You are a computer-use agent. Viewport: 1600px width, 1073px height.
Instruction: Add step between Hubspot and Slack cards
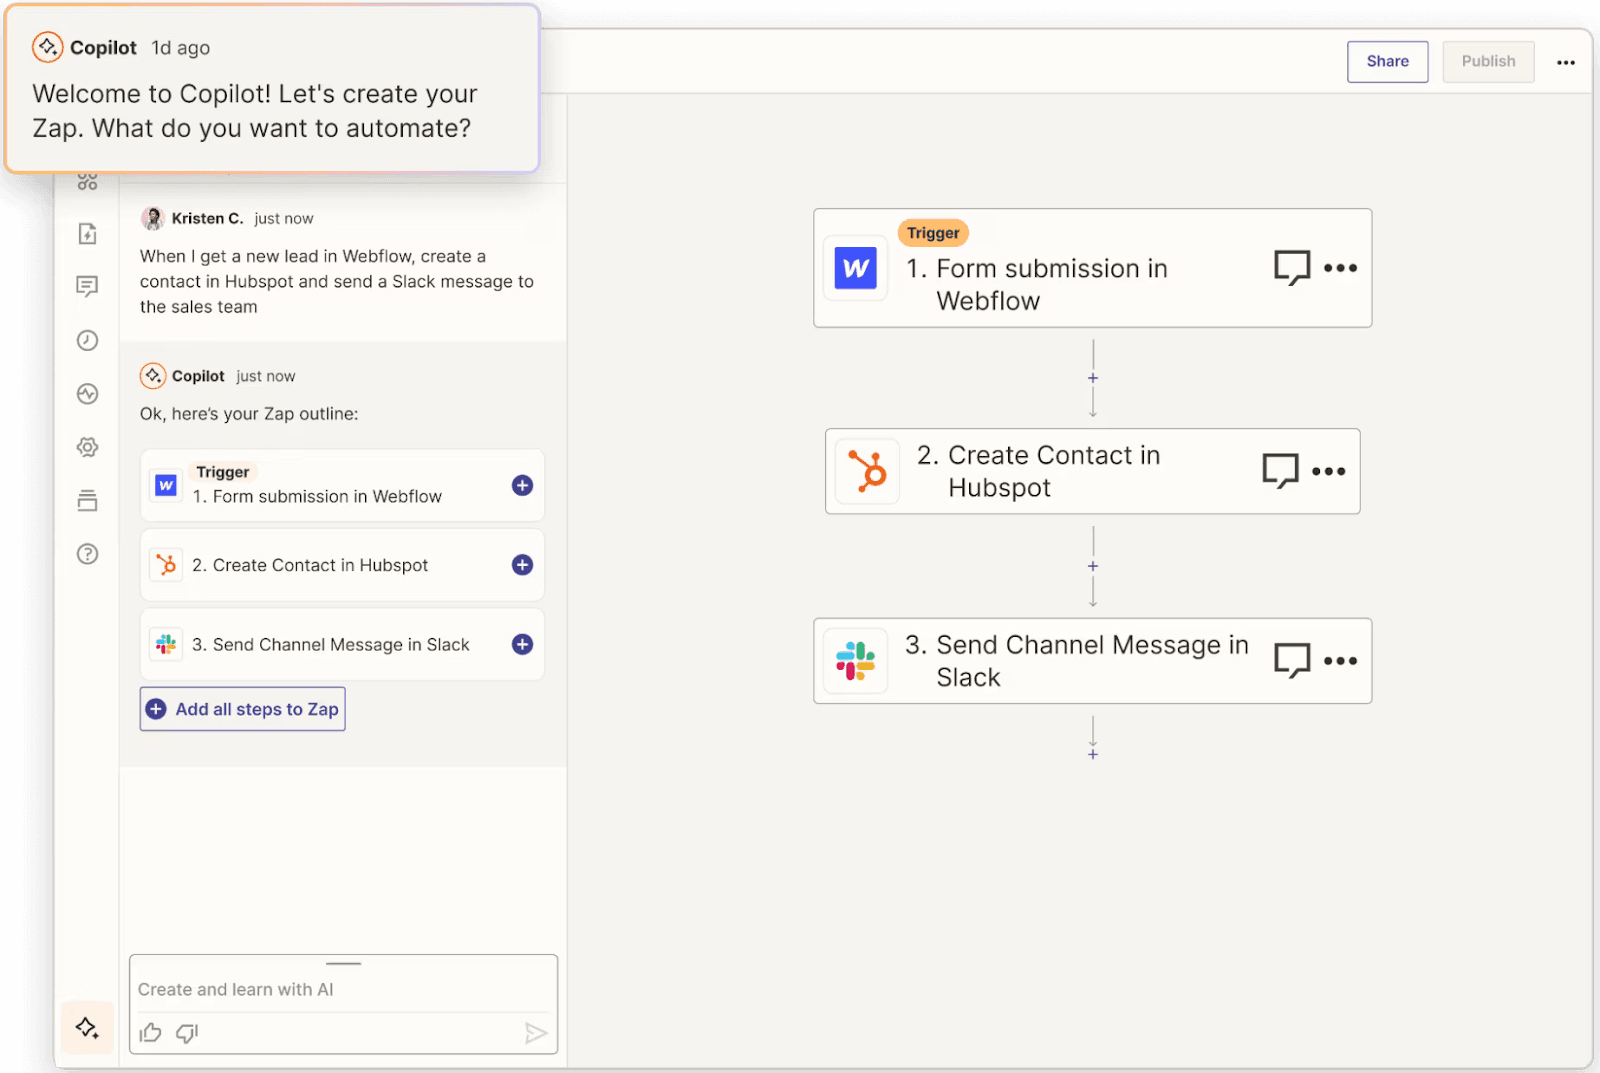[1093, 566]
